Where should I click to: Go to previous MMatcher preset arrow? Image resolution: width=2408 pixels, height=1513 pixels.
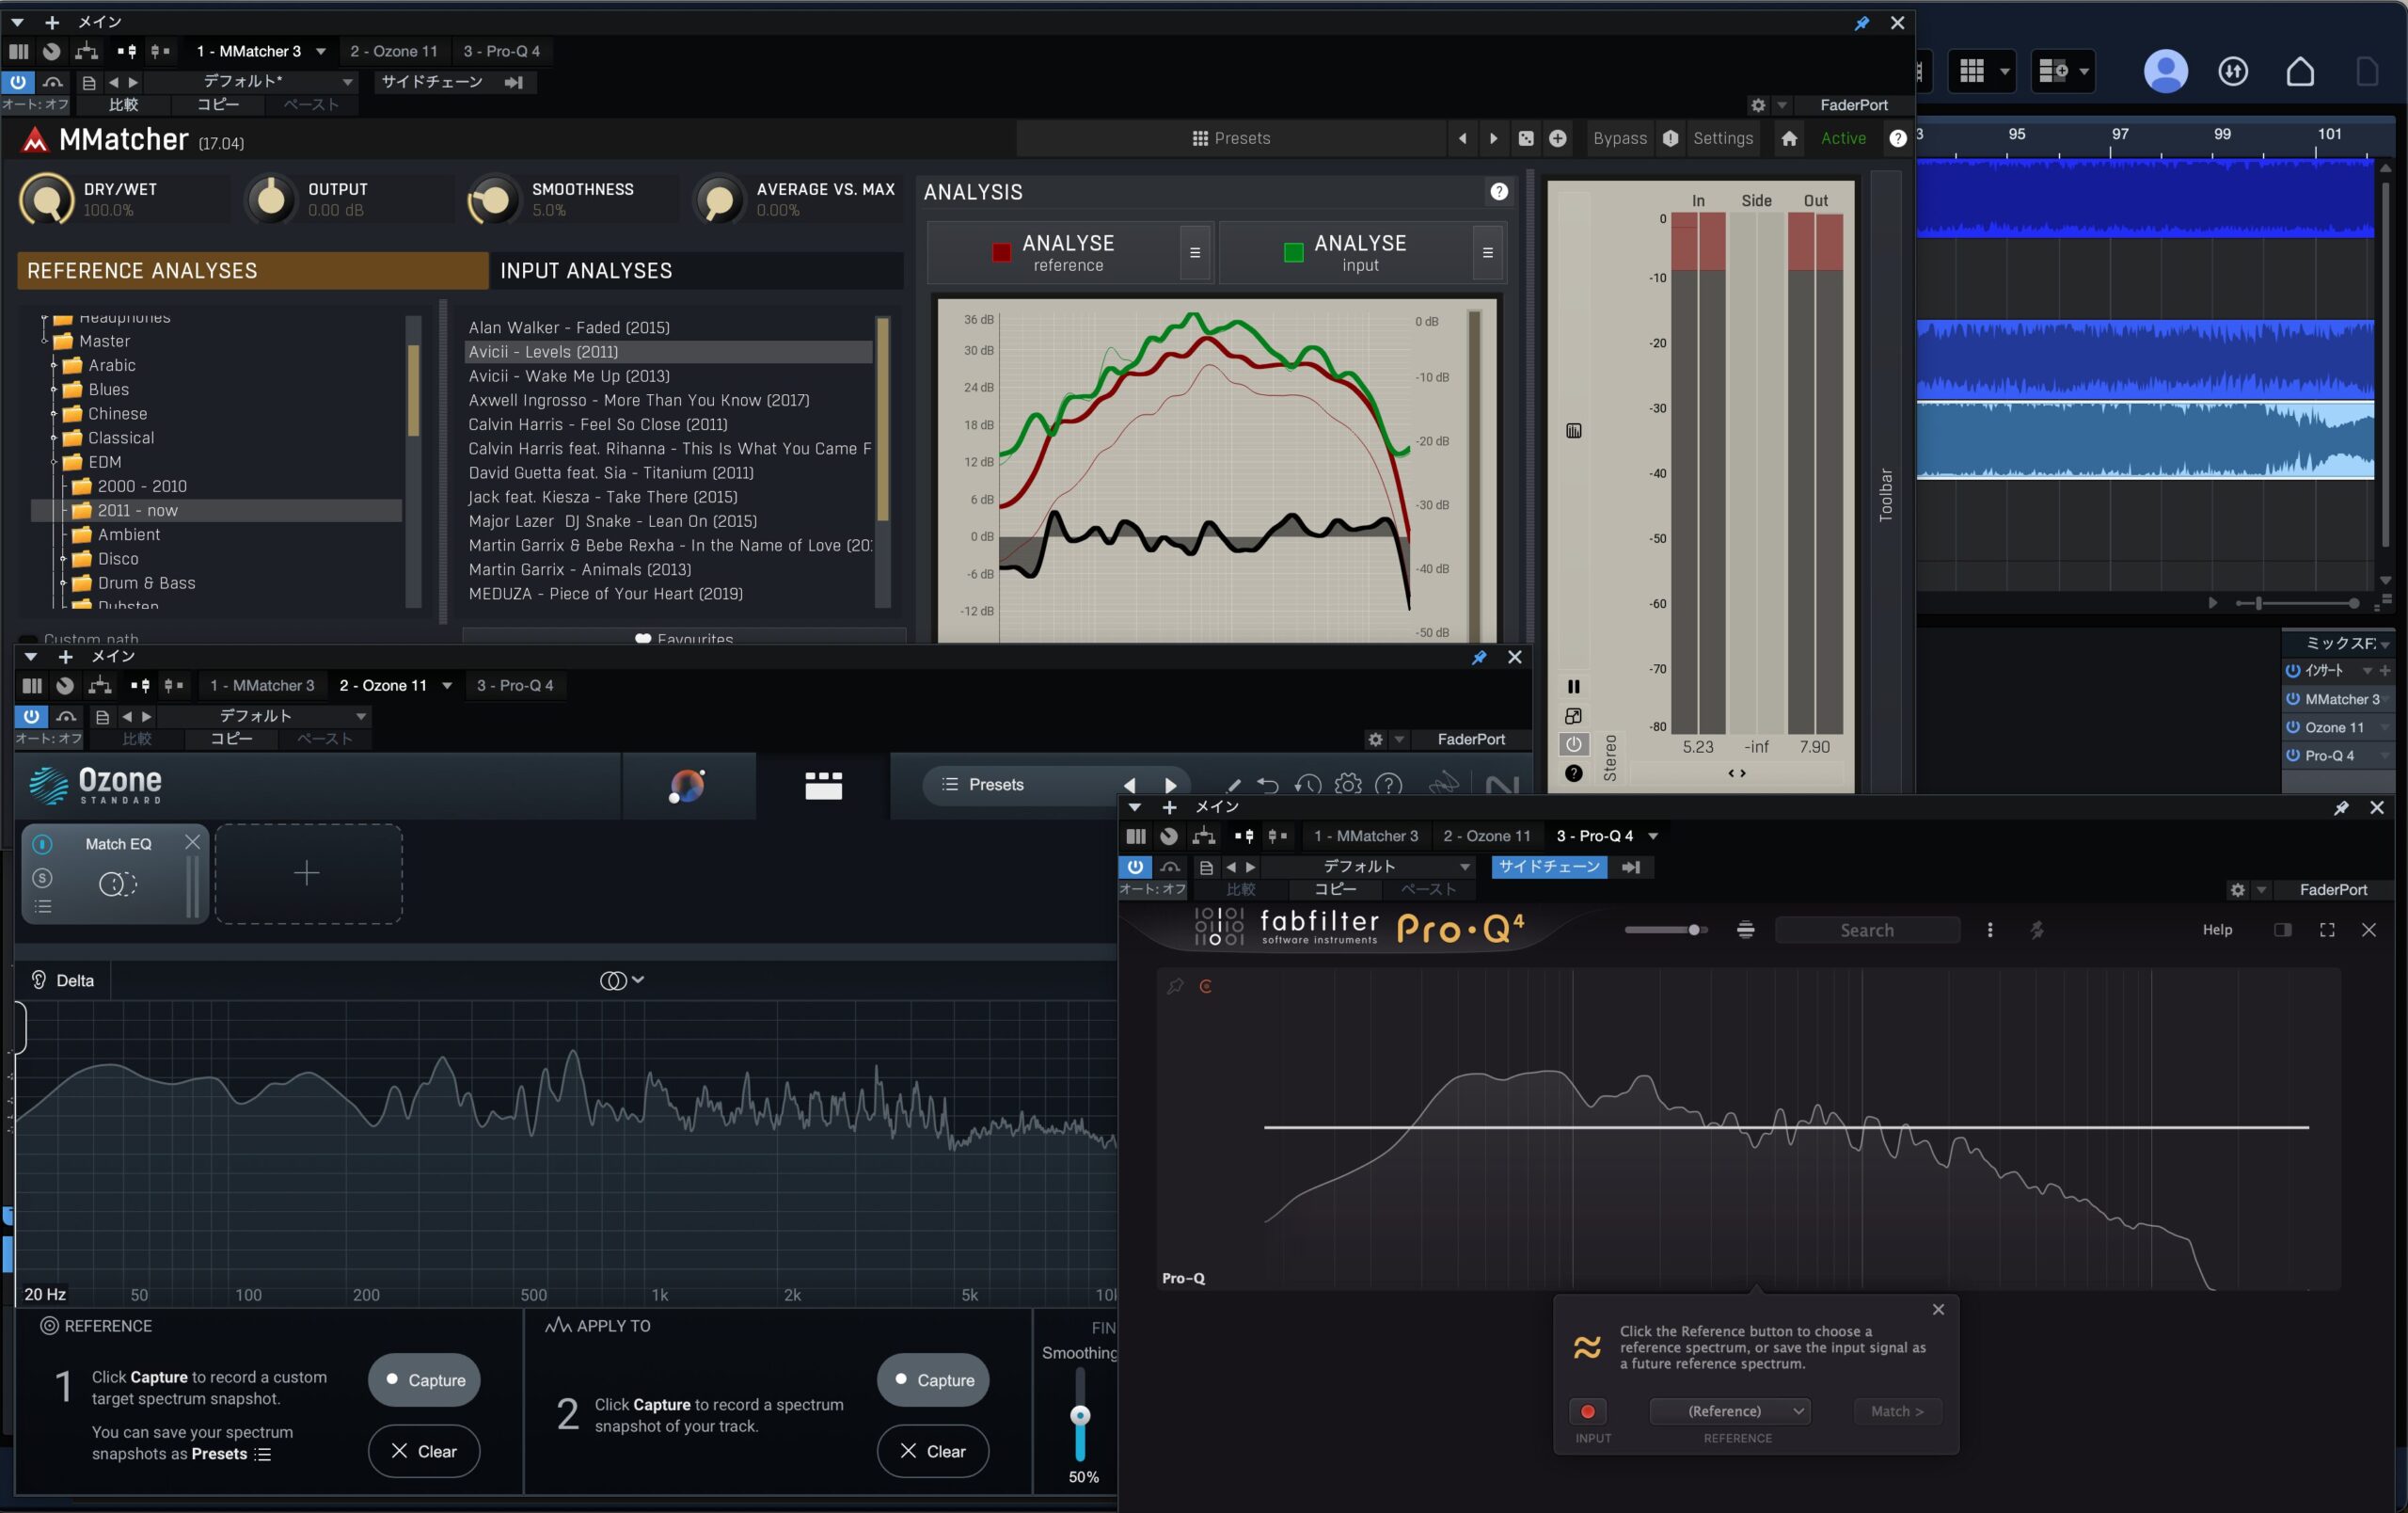tap(1463, 139)
